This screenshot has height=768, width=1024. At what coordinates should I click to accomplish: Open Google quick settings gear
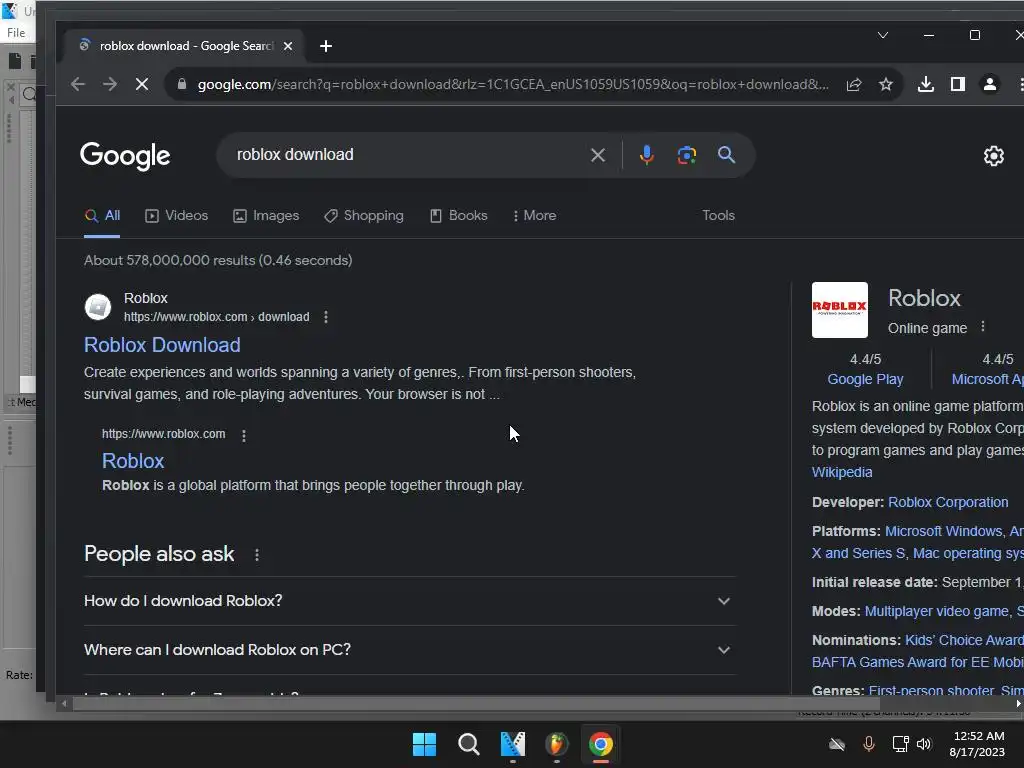(993, 155)
